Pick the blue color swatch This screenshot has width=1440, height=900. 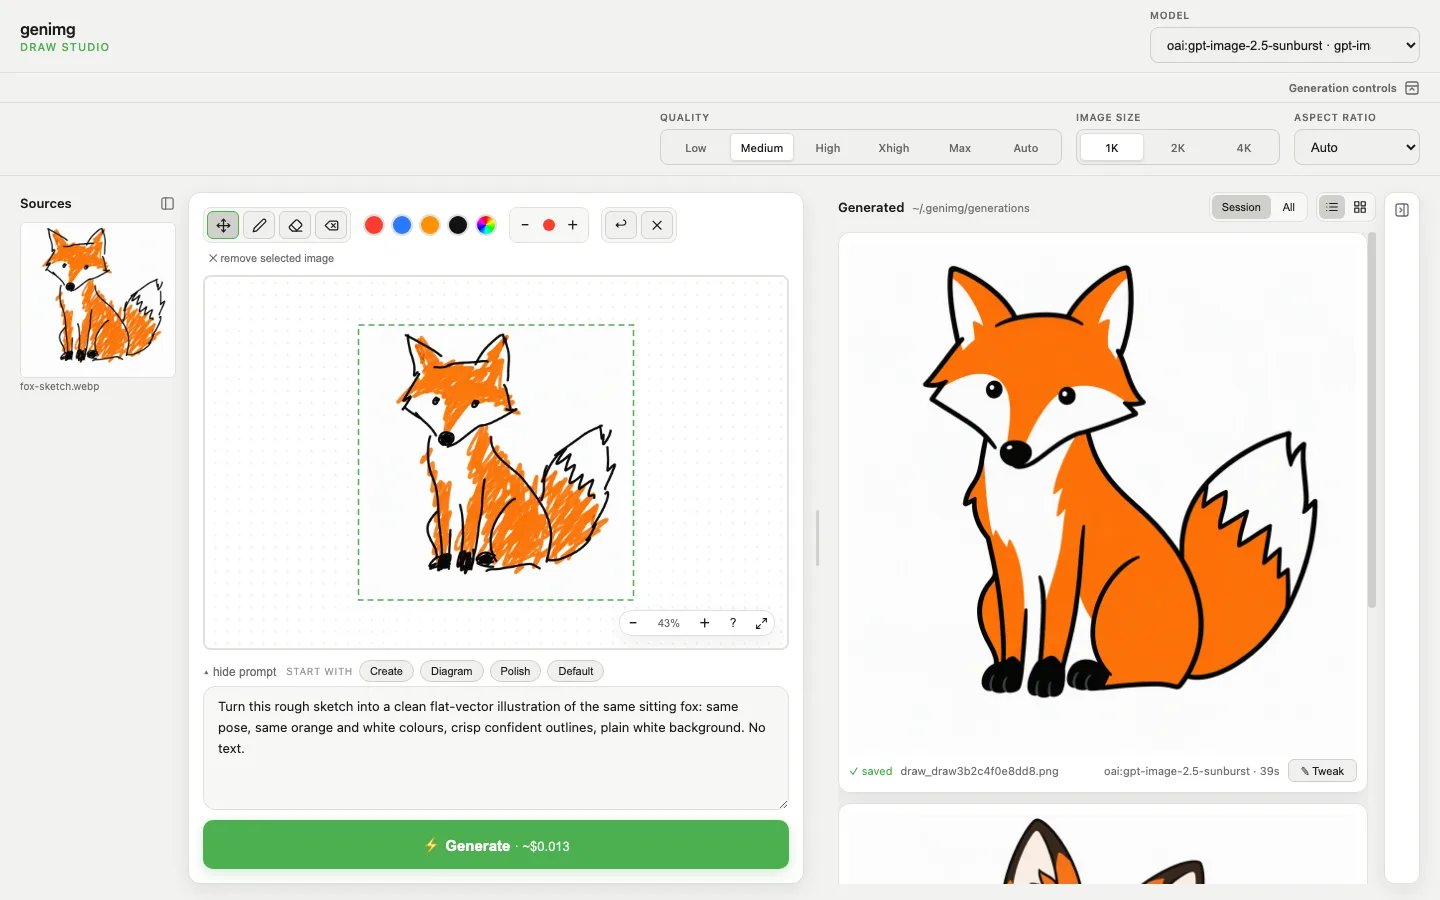tap(402, 225)
